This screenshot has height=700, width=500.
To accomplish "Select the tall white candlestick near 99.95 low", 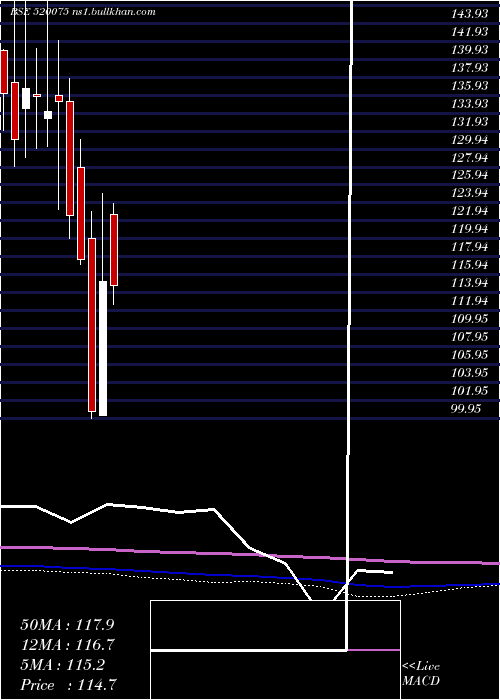I will coord(103,348).
